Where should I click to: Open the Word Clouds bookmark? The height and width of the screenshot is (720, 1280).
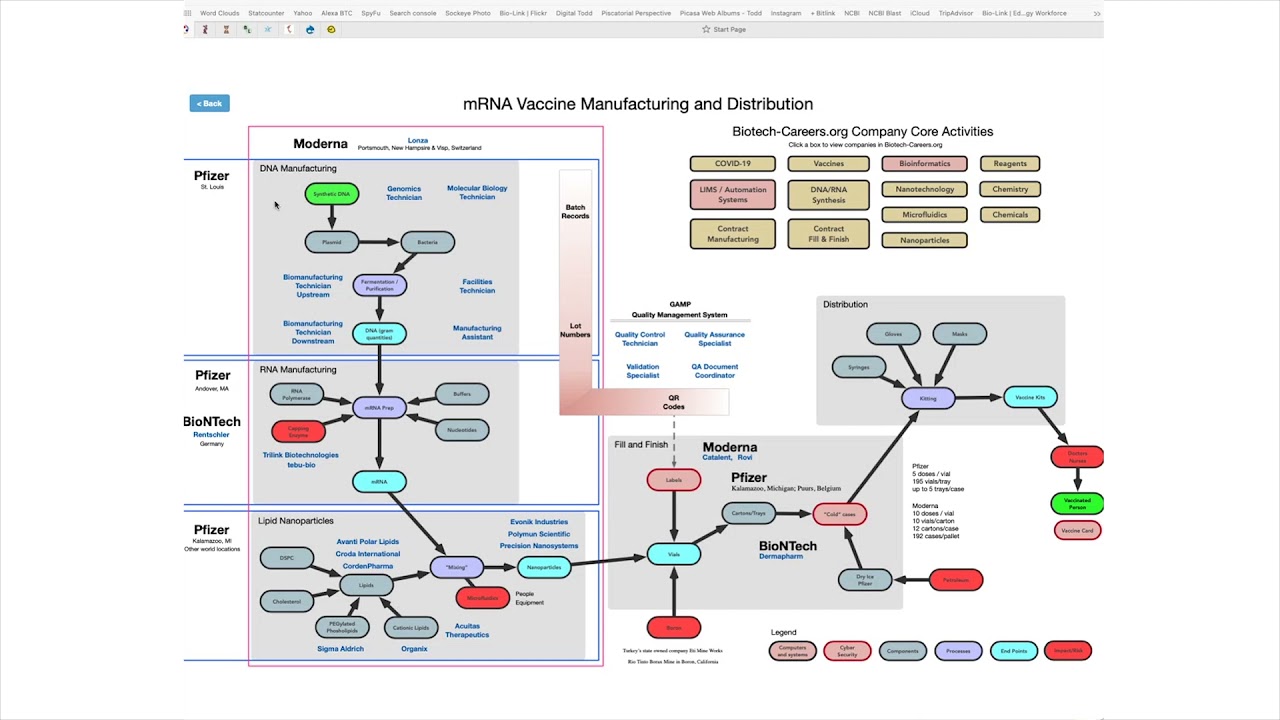pos(220,13)
